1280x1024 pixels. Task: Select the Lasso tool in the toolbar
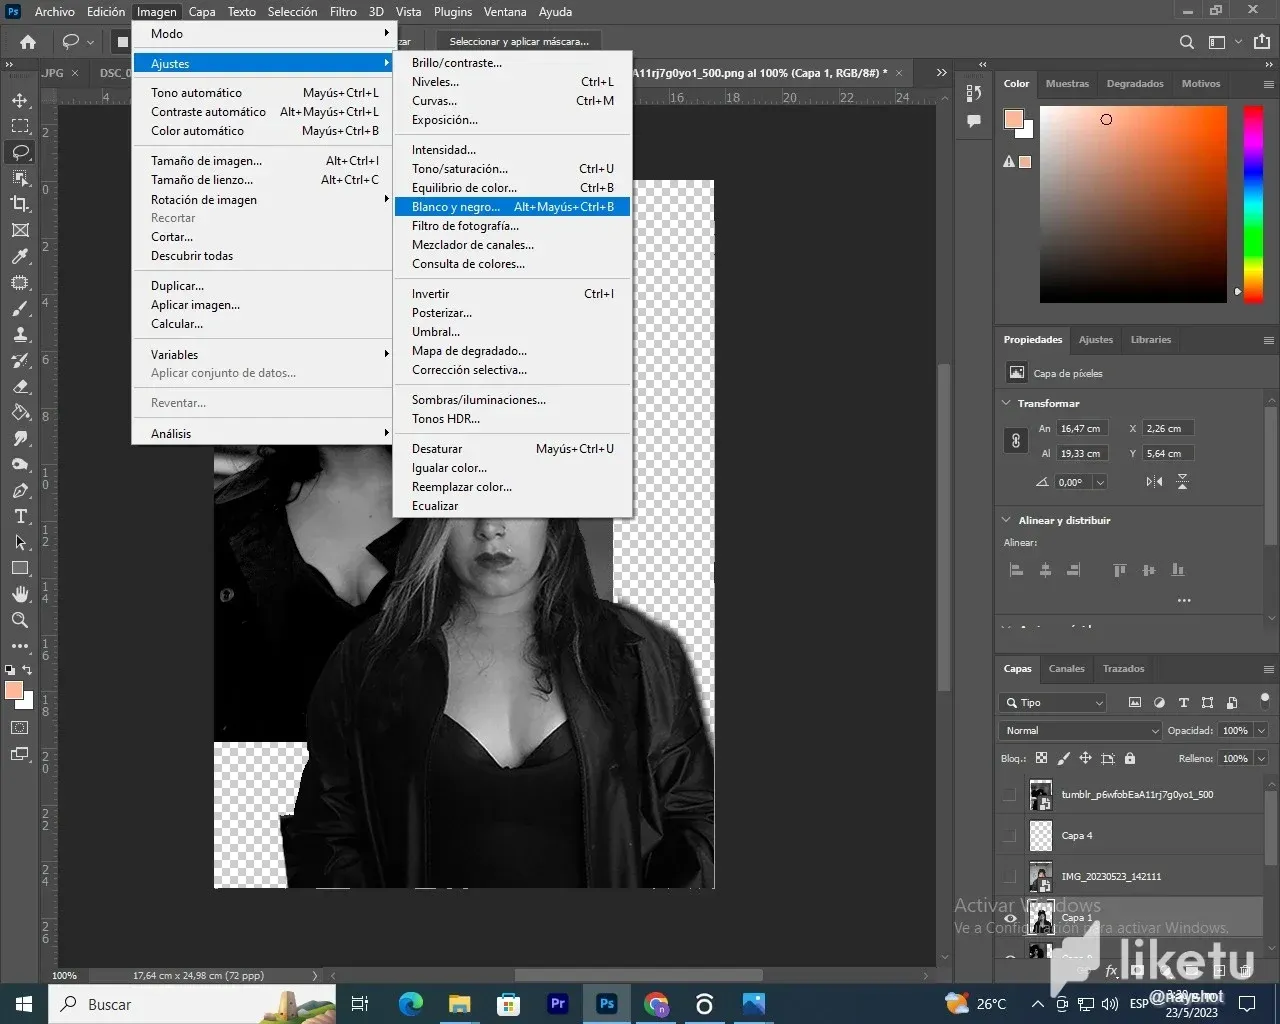20,152
